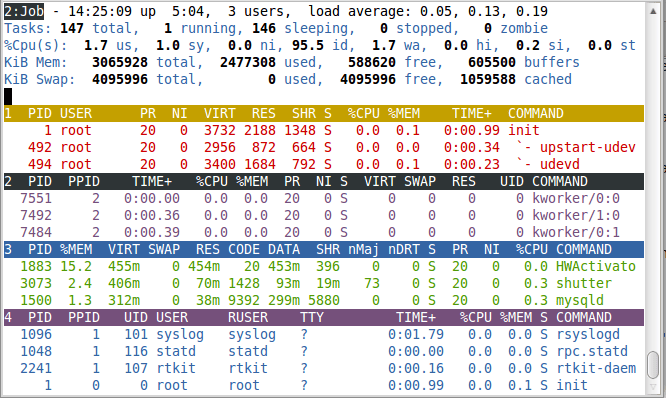Click the shutter process entry
The height and width of the screenshot is (398, 666).
(324, 283)
